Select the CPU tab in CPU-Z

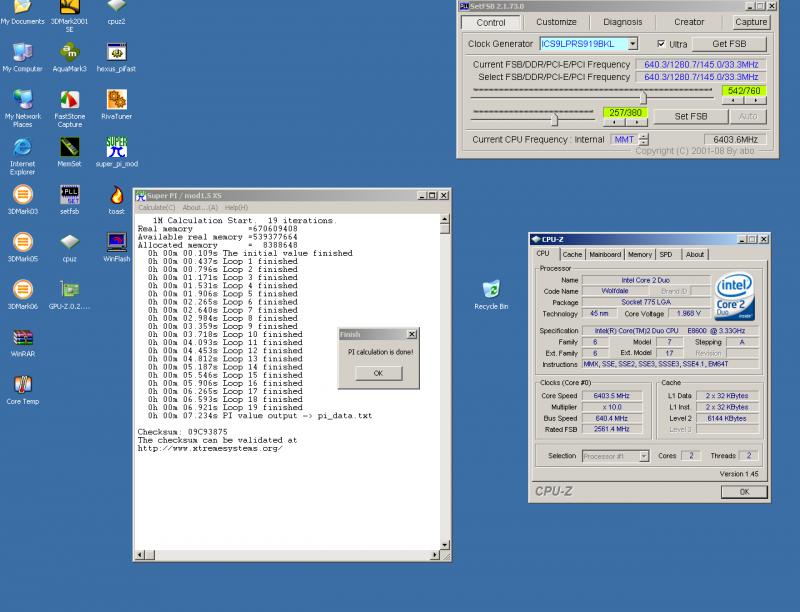543,253
